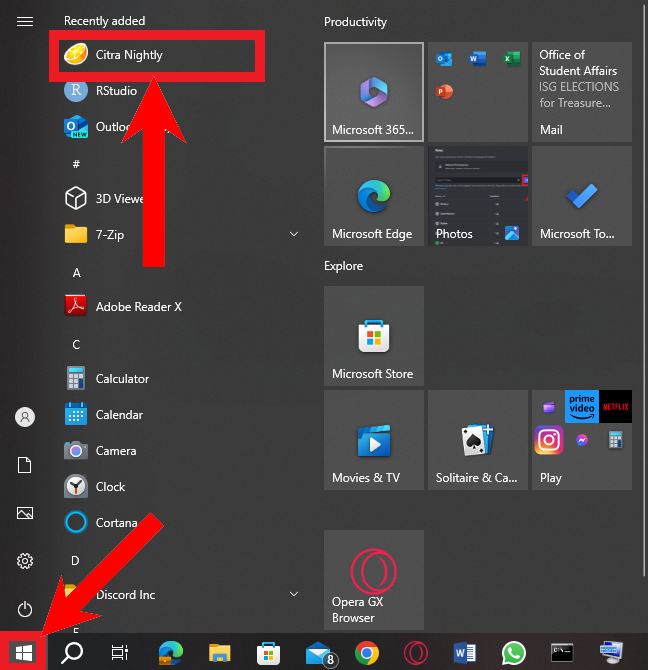Open Google Chrome from the taskbar
This screenshot has width=648, height=670.
pos(367,652)
